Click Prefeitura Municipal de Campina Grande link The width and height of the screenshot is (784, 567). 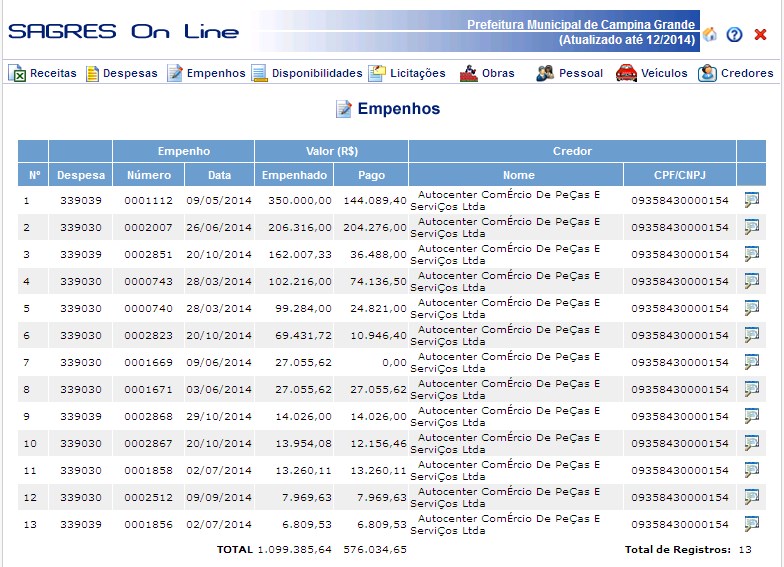581,24
